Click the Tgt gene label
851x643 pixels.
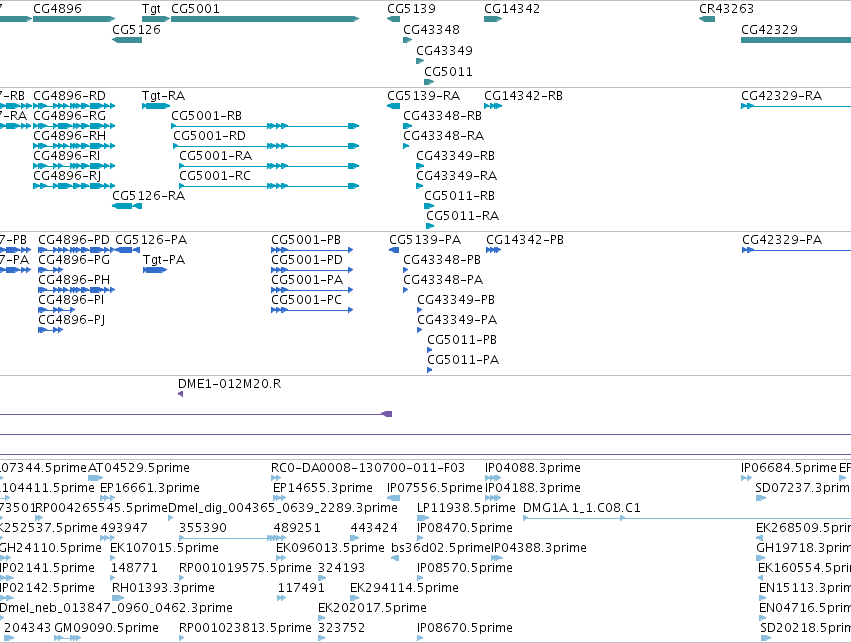151,9
